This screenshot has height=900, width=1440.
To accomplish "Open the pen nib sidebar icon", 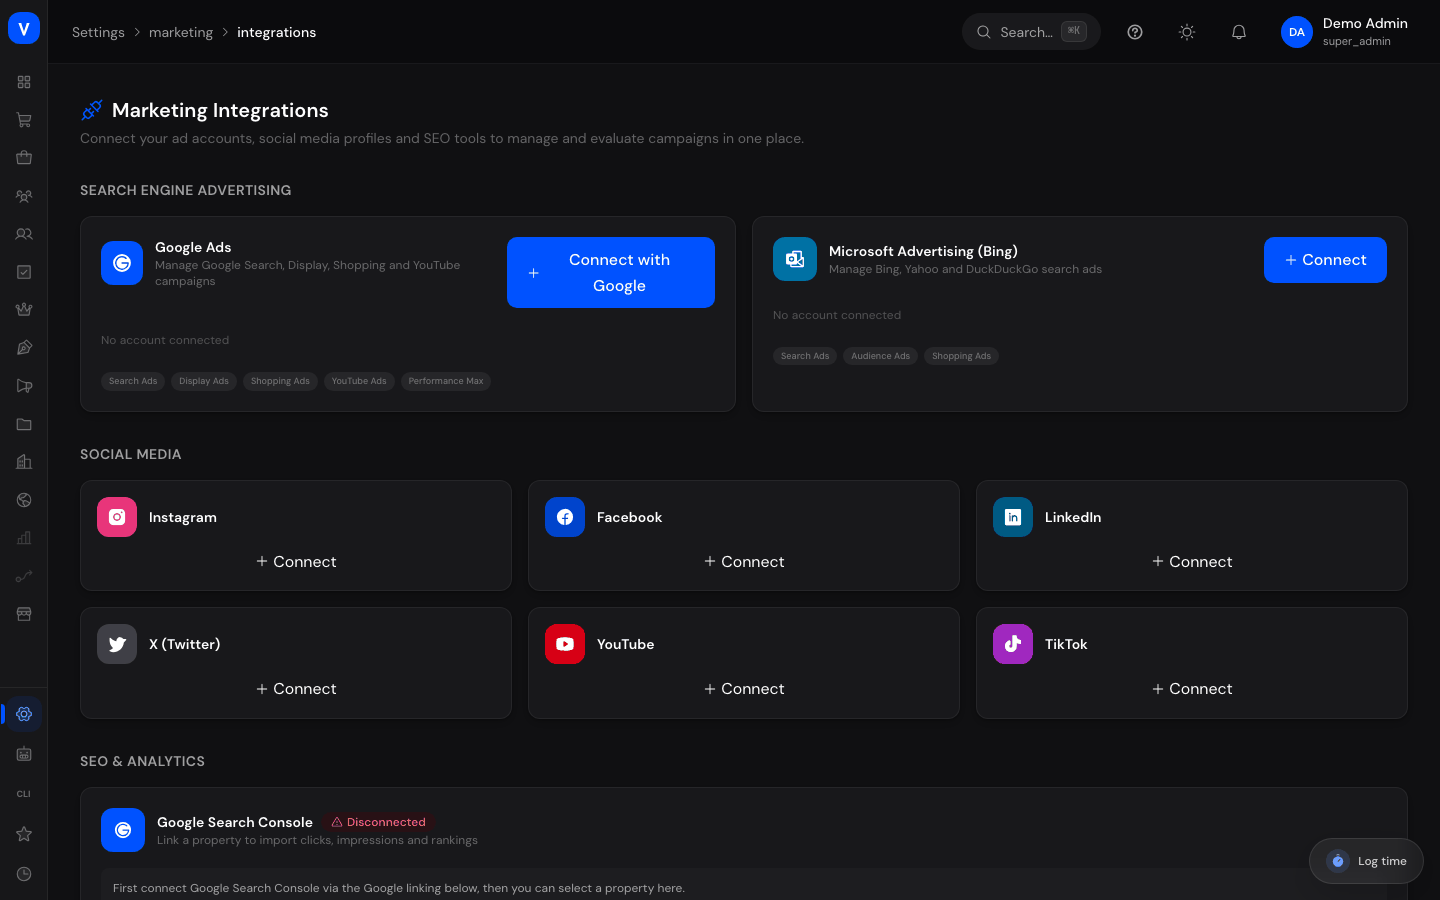I will [24, 348].
